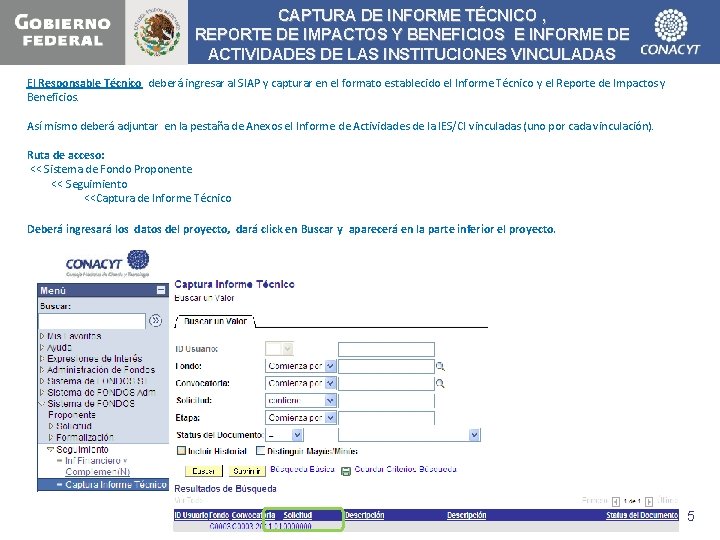720x540 pixels.
Task: Click the Suprimir button
Action: tap(247, 471)
